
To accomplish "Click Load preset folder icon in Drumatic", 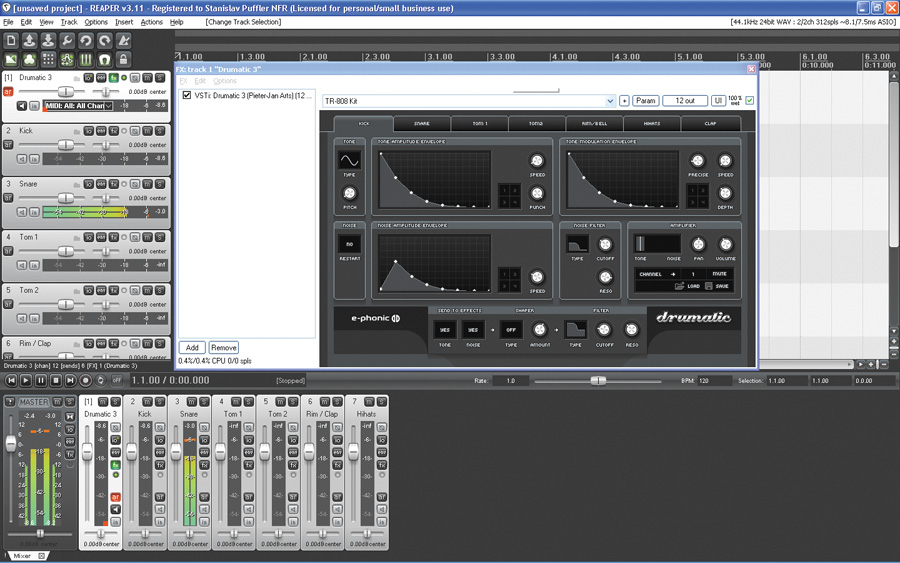I will (x=680, y=286).
